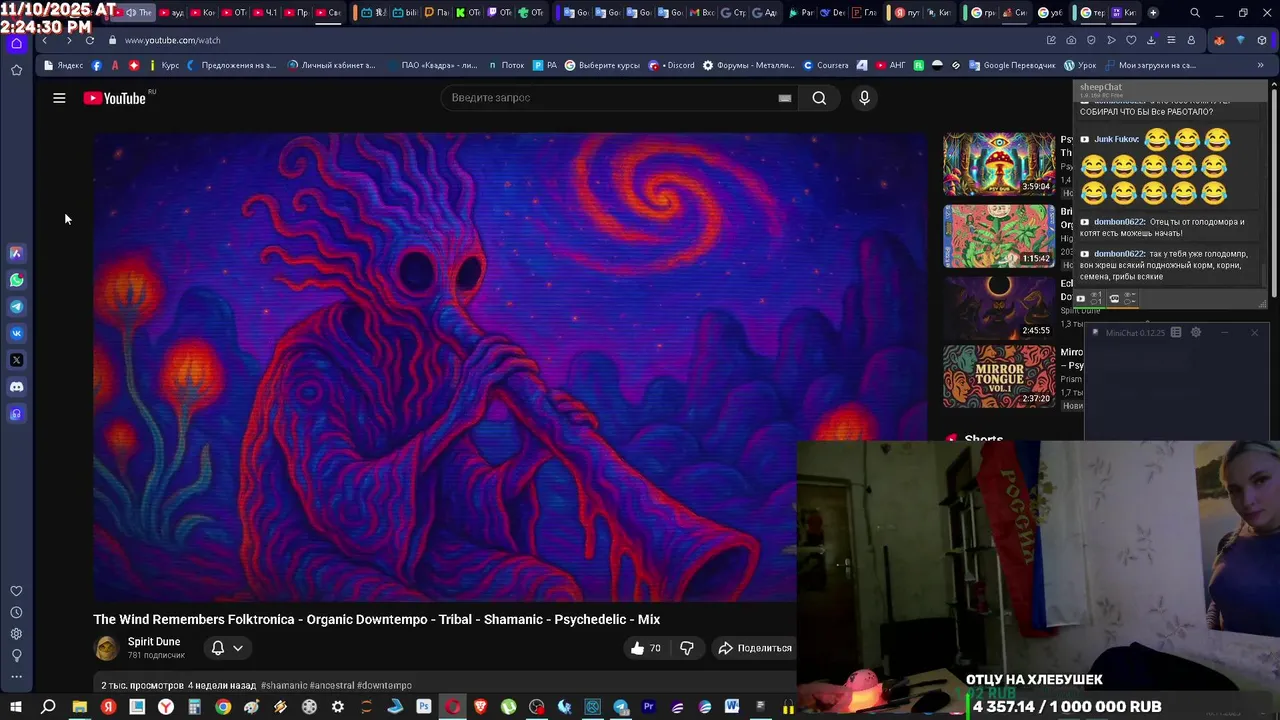The height and width of the screenshot is (720, 1280).
Task: Open Google Chrome from the taskbar
Action: click(x=223, y=707)
